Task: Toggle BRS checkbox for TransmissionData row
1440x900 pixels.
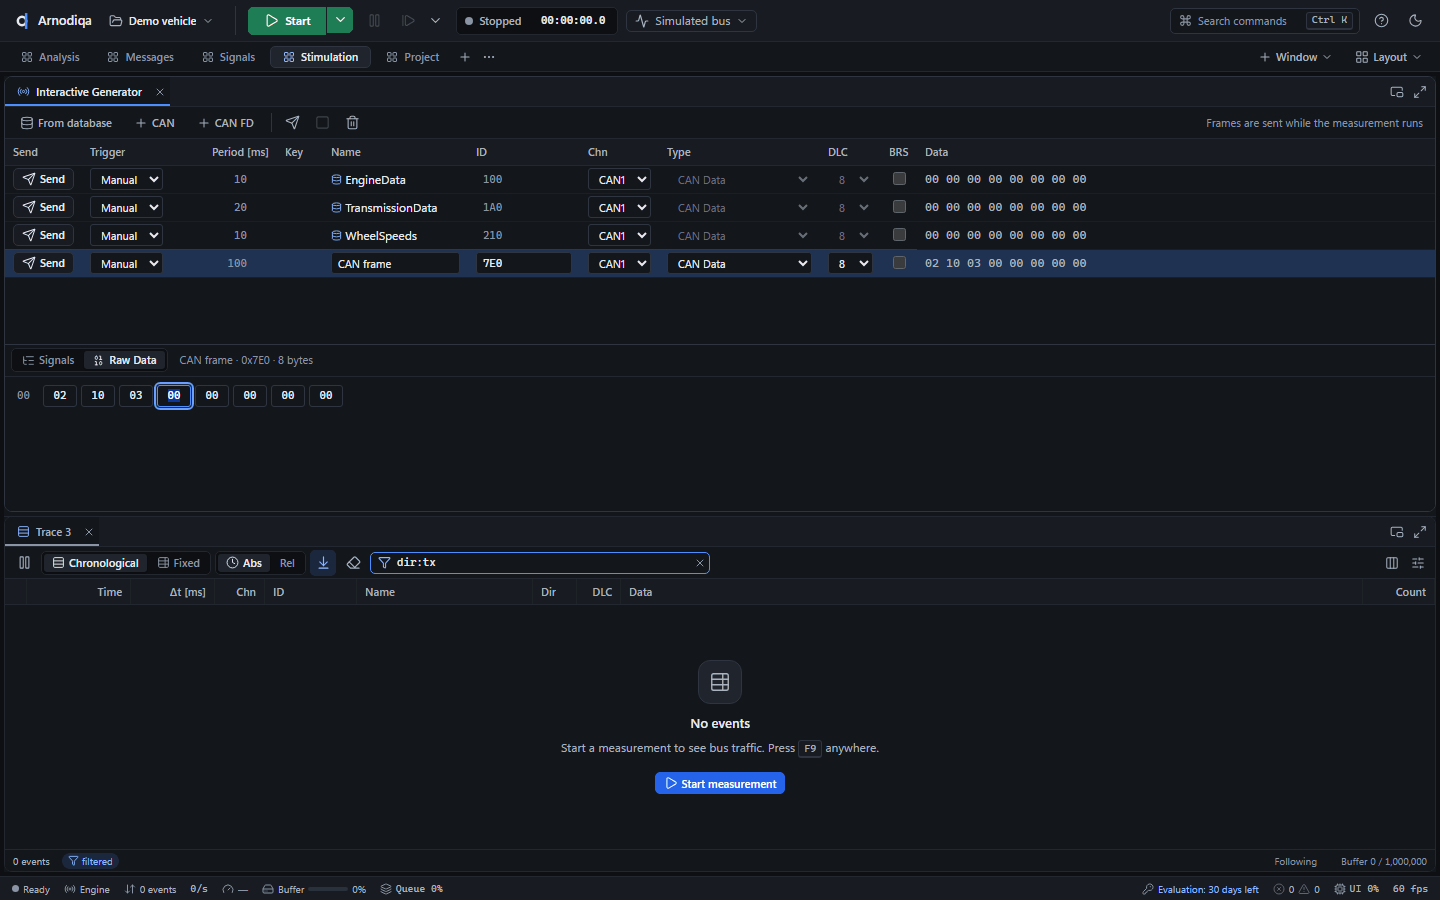Action: pyautogui.click(x=899, y=207)
